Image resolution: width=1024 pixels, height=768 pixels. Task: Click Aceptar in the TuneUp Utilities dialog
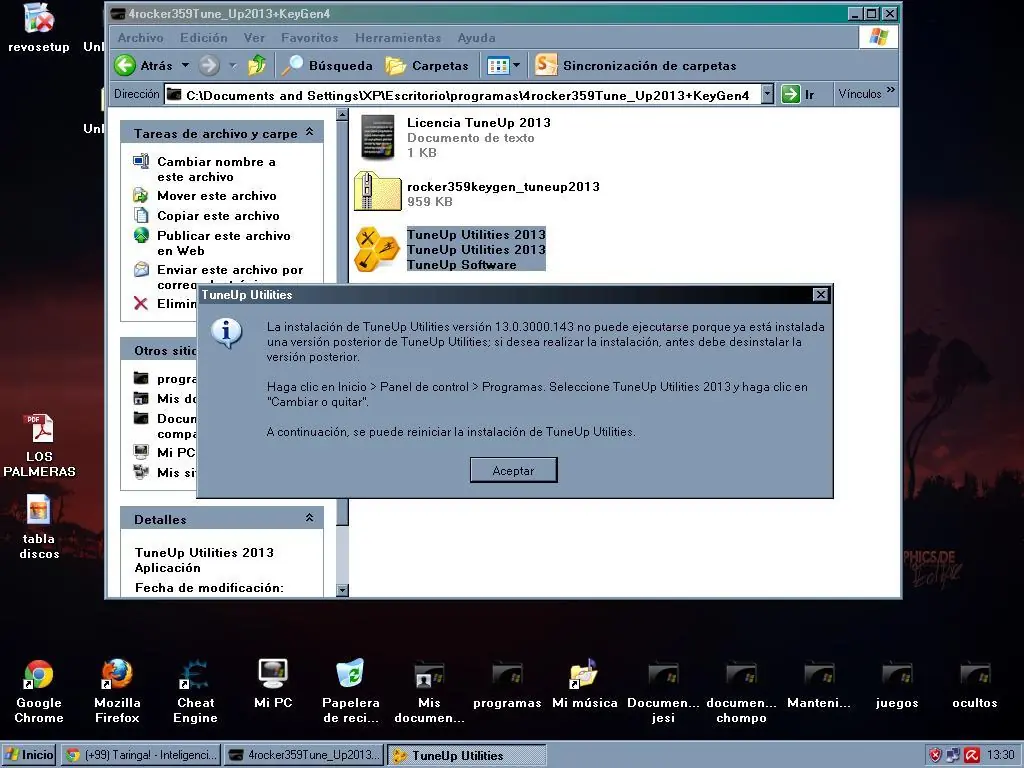(513, 470)
